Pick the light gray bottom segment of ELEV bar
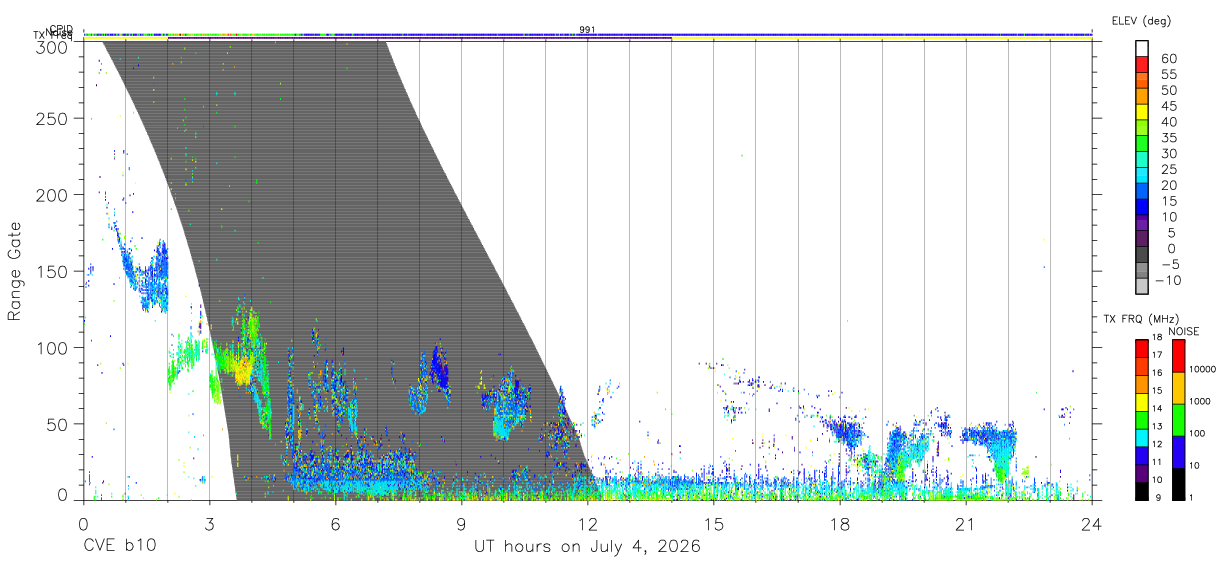The width and height of the screenshot is (1228, 567). pyautogui.click(x=1142, y=285)
